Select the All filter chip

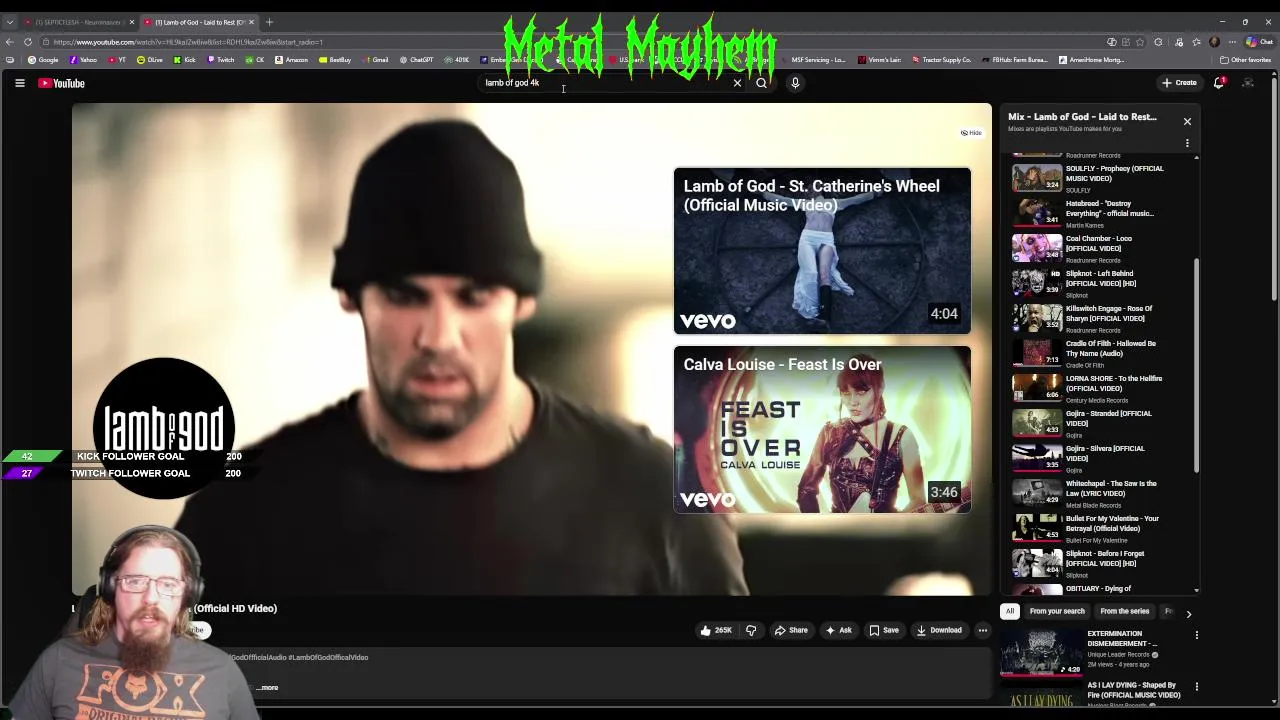(x=1010, y=611)
